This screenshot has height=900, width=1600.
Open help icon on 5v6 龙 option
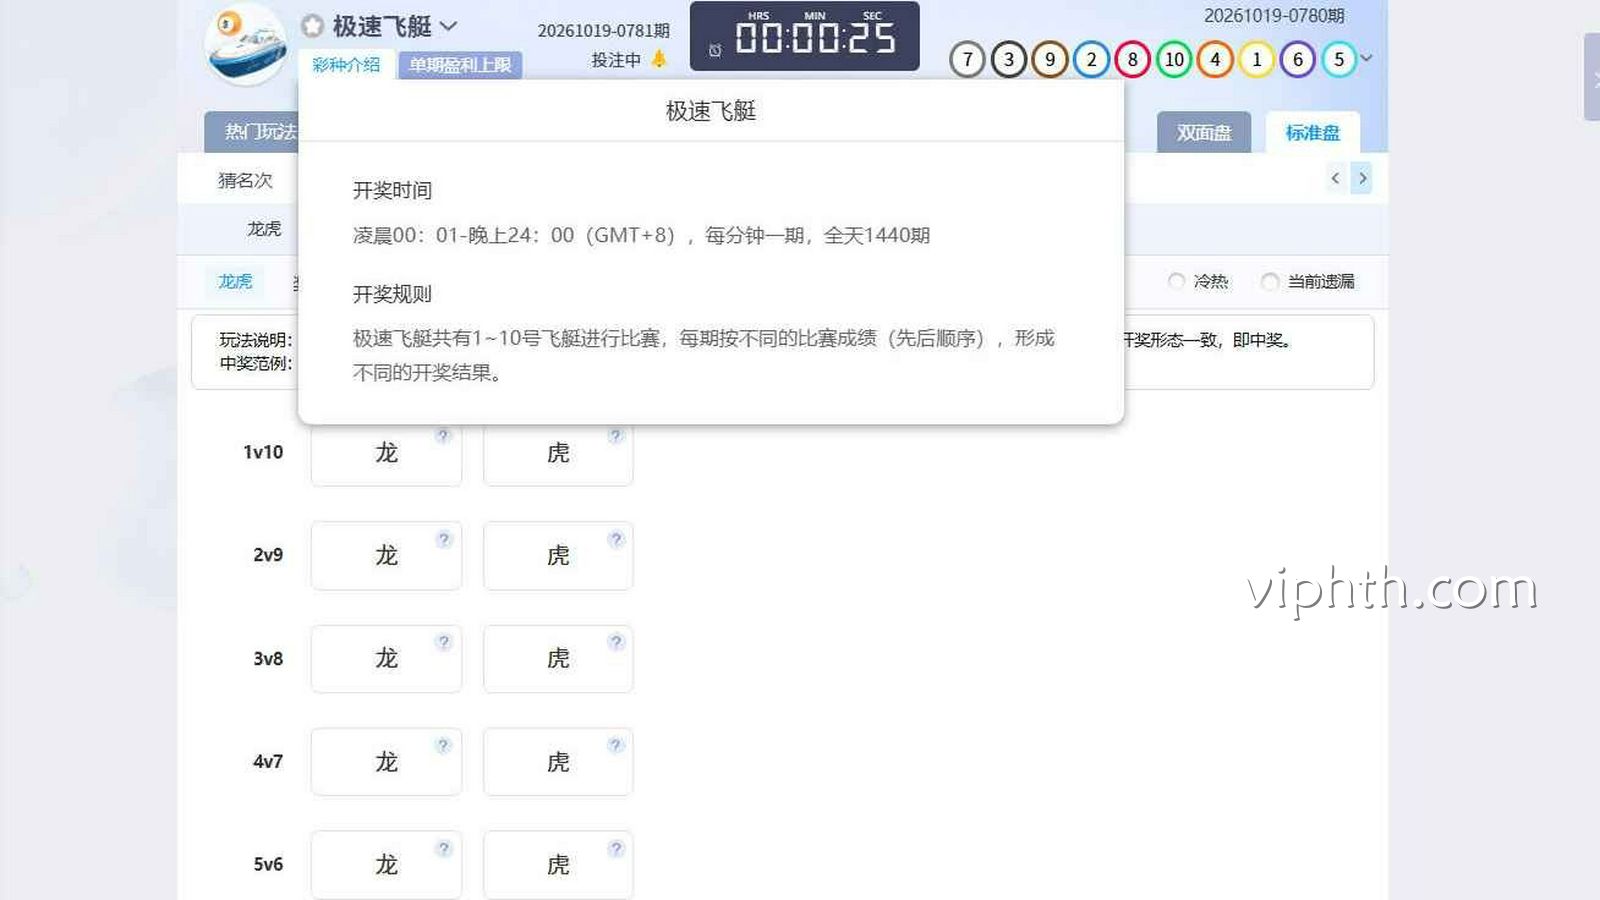[444, 848]
